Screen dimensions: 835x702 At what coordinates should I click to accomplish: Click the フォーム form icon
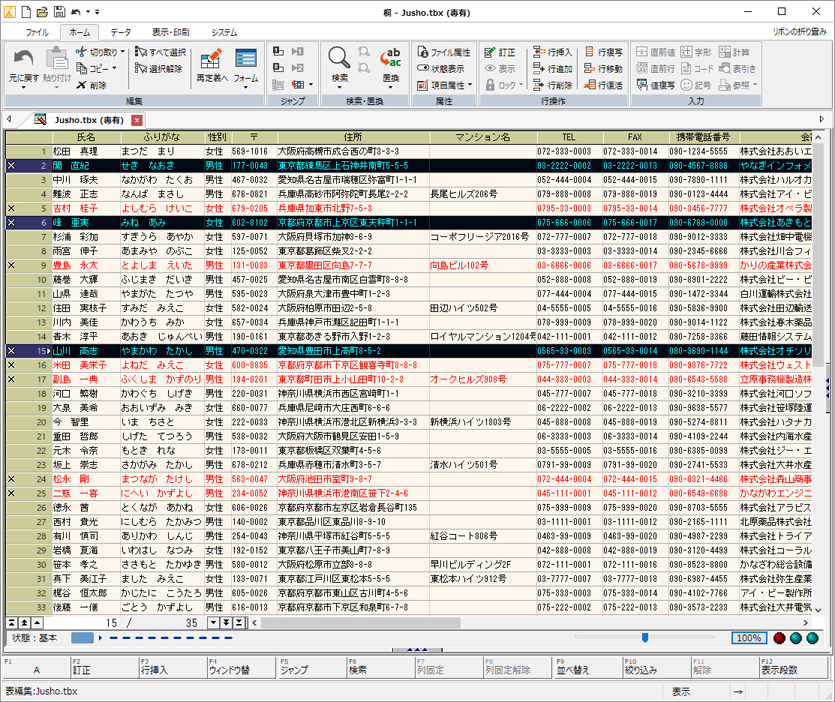246,59
